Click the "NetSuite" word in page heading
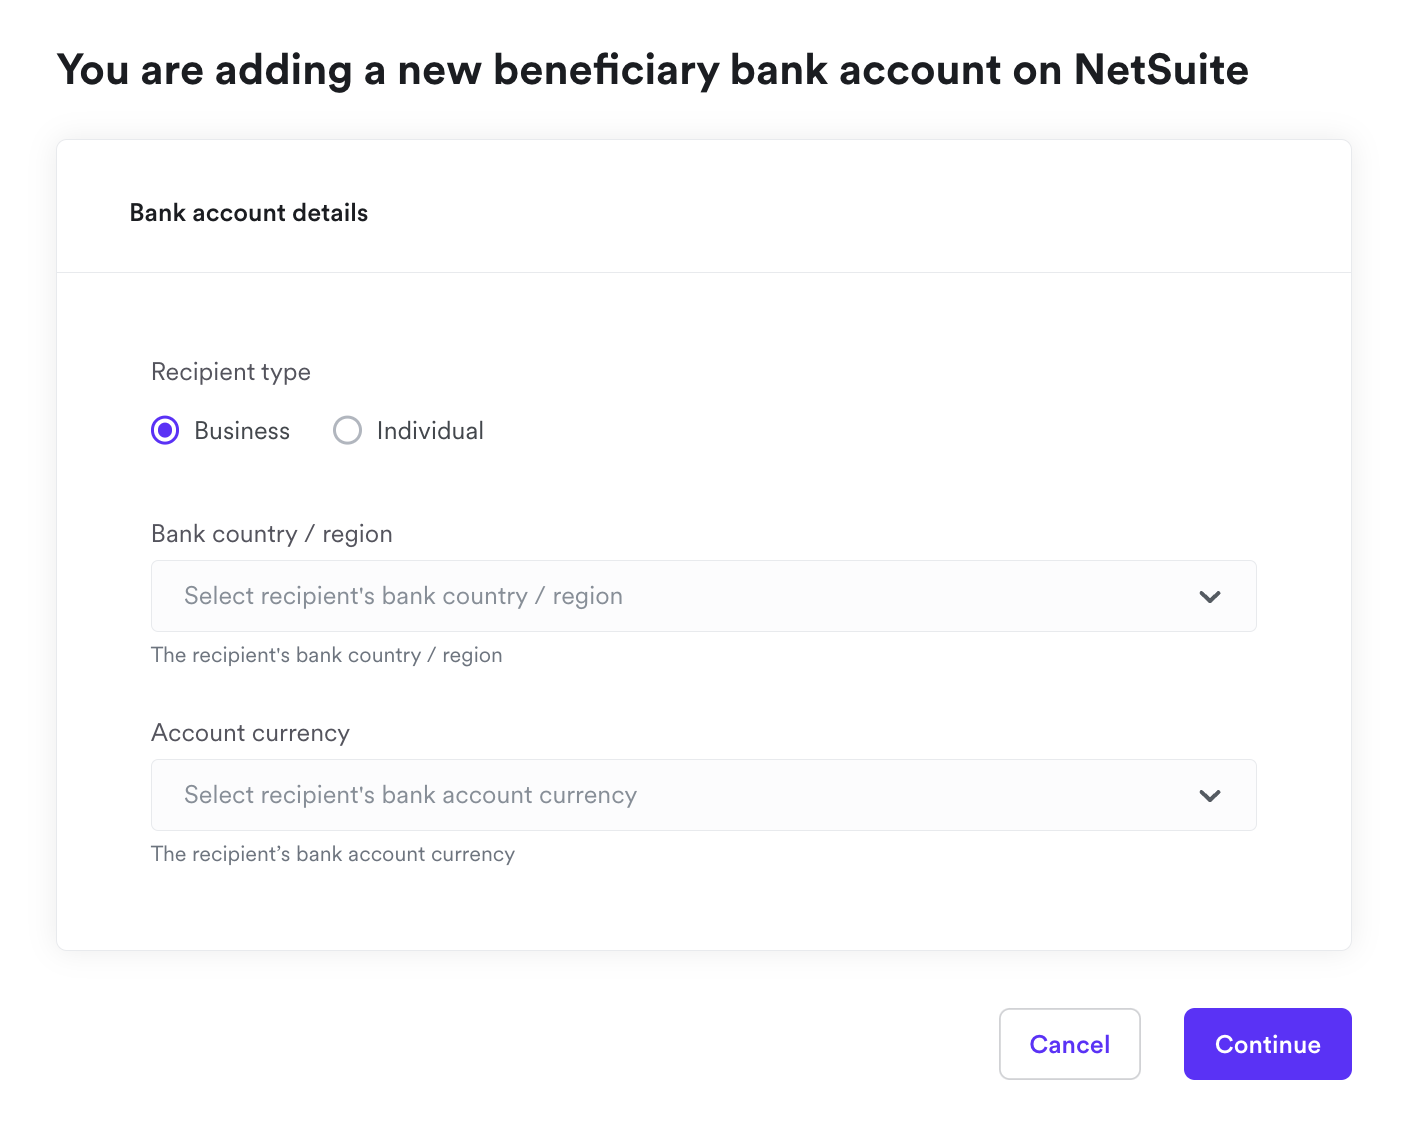1414x1148 pixels. (1161, 70)
